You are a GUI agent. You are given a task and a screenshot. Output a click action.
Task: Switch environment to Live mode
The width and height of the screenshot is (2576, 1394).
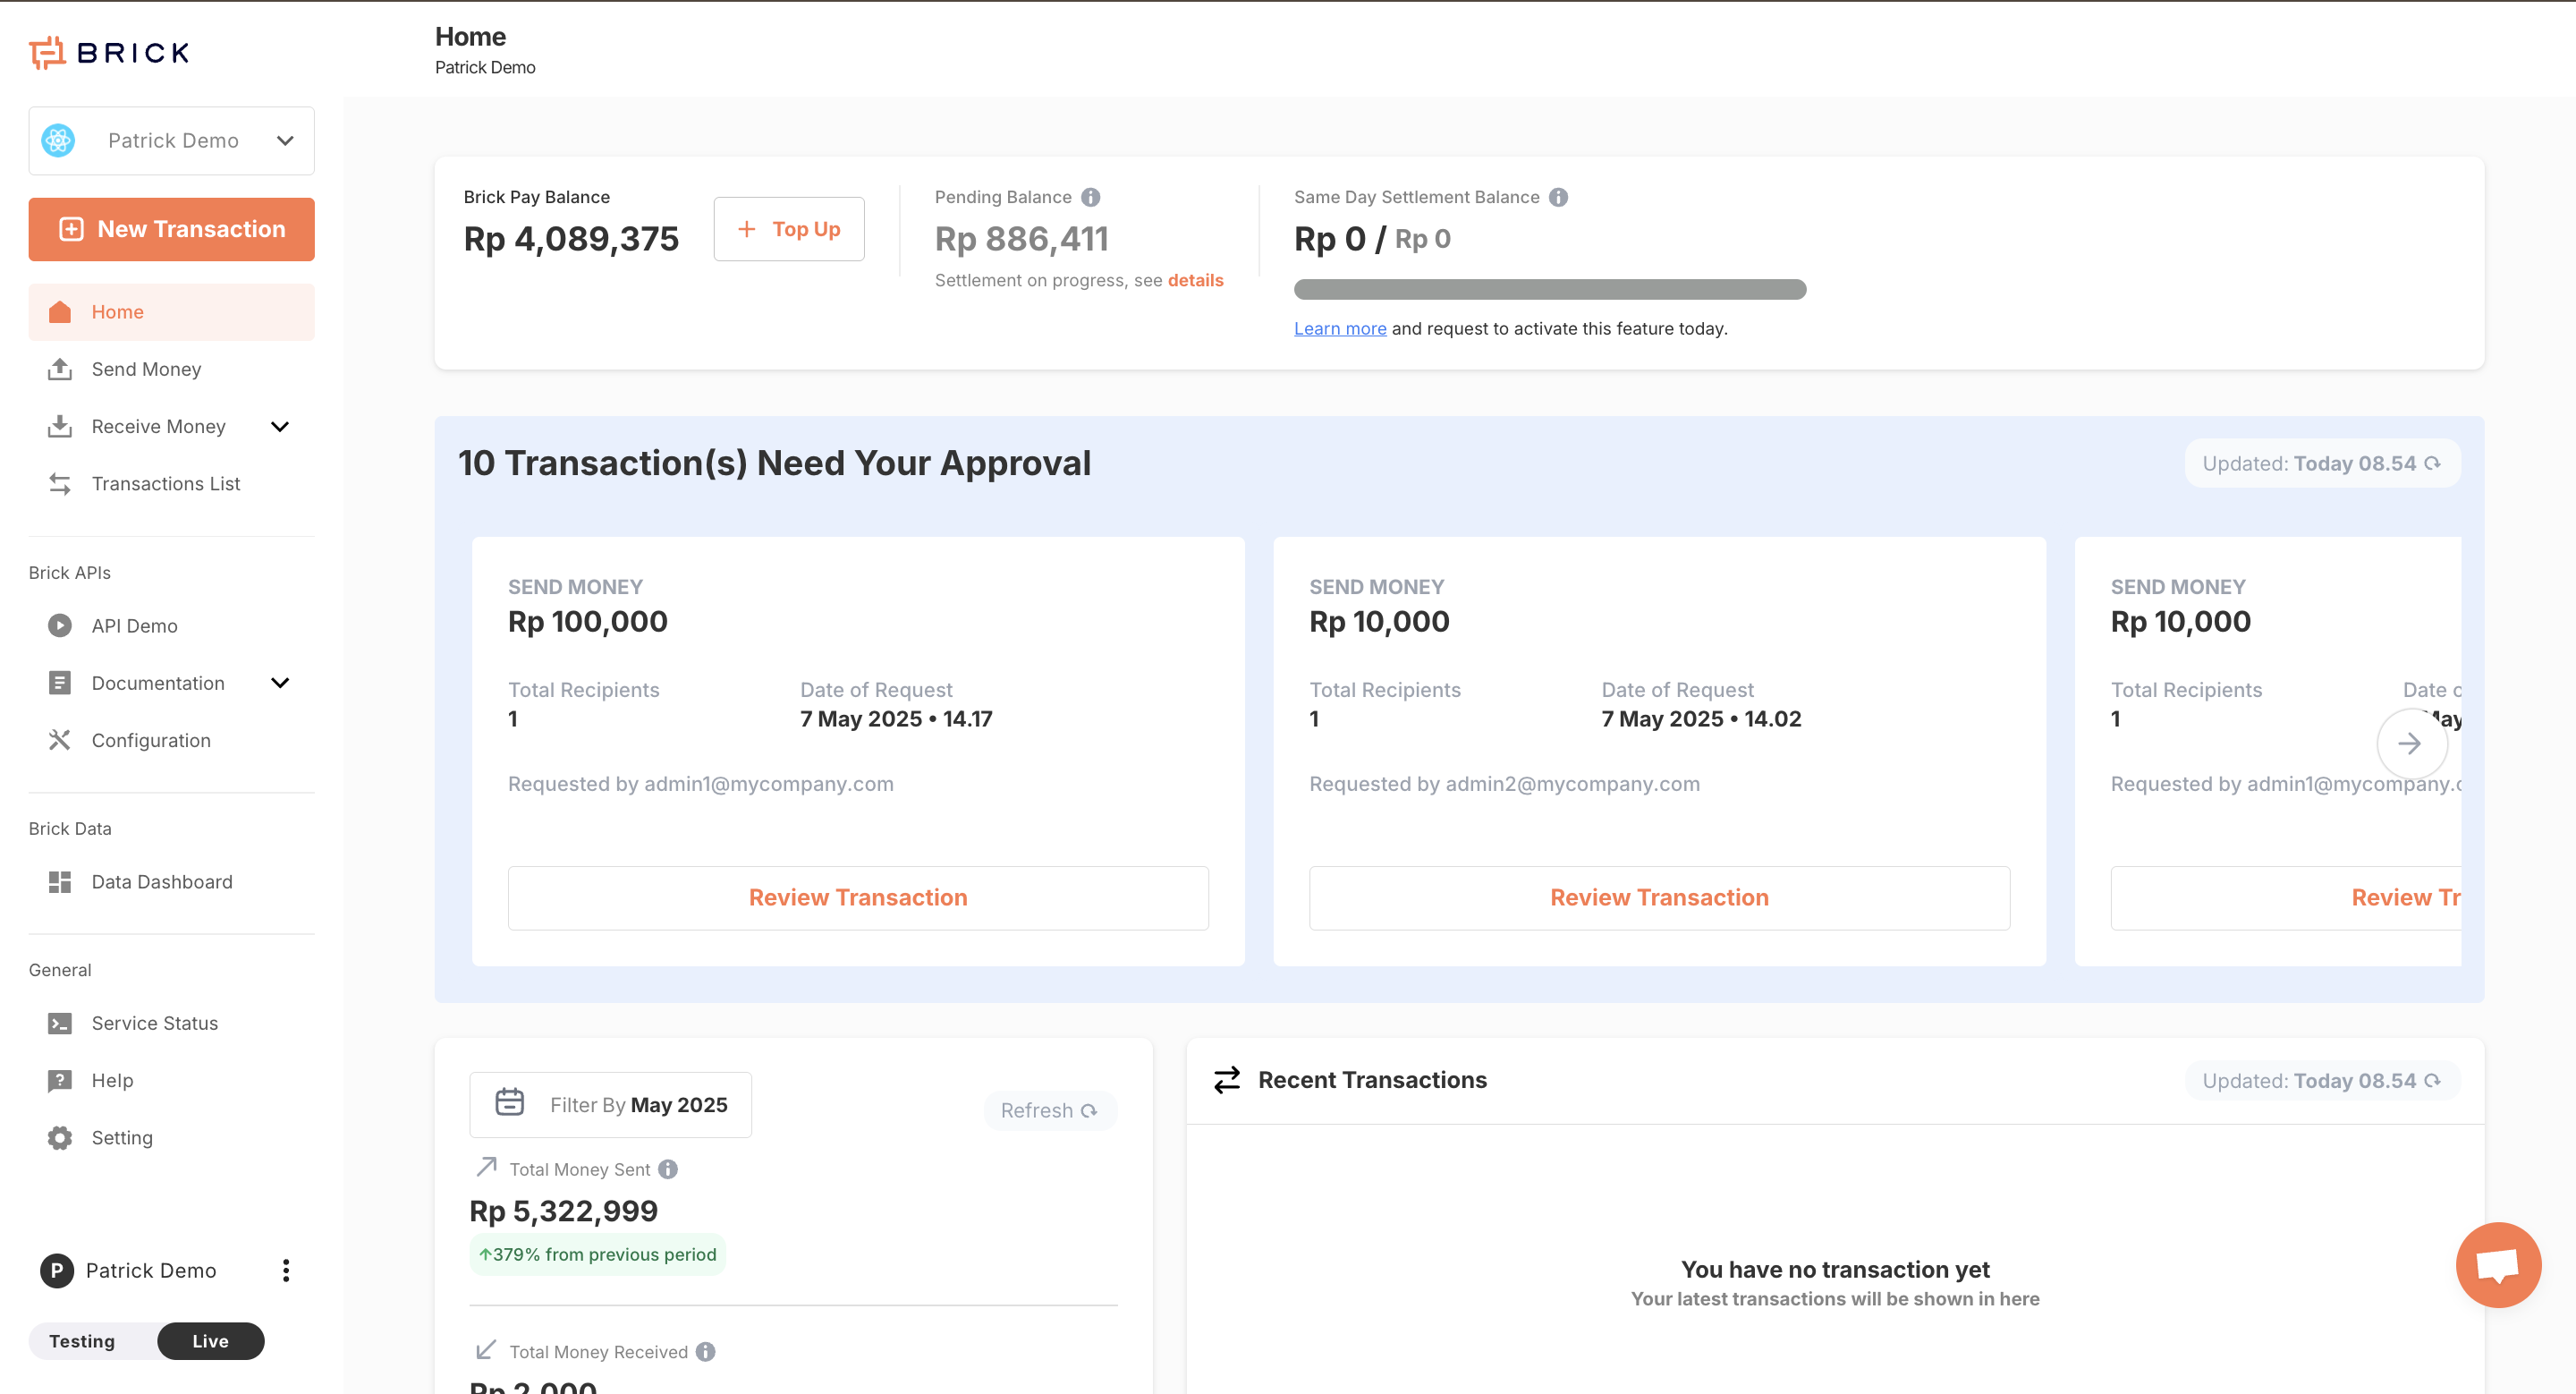coord(210,1341)
